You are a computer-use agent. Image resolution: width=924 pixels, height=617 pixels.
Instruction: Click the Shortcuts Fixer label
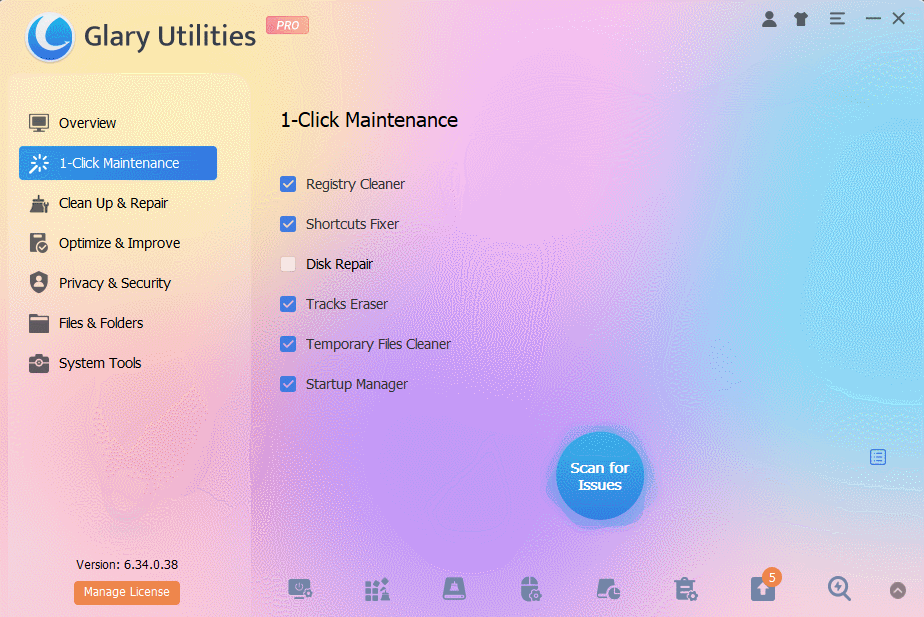(352, 224)
